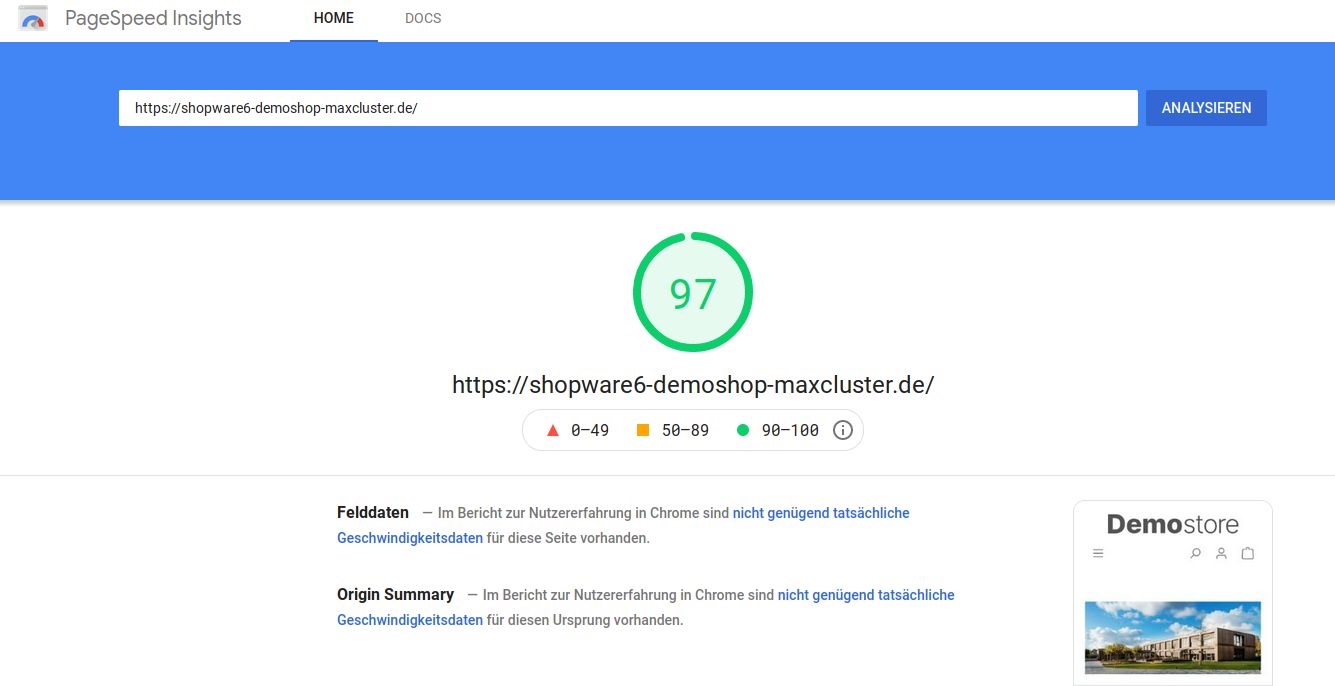Click the ANALYSIEREN button
The width and height of the screenshot is (1335, 686).
tap(1206, 108)
